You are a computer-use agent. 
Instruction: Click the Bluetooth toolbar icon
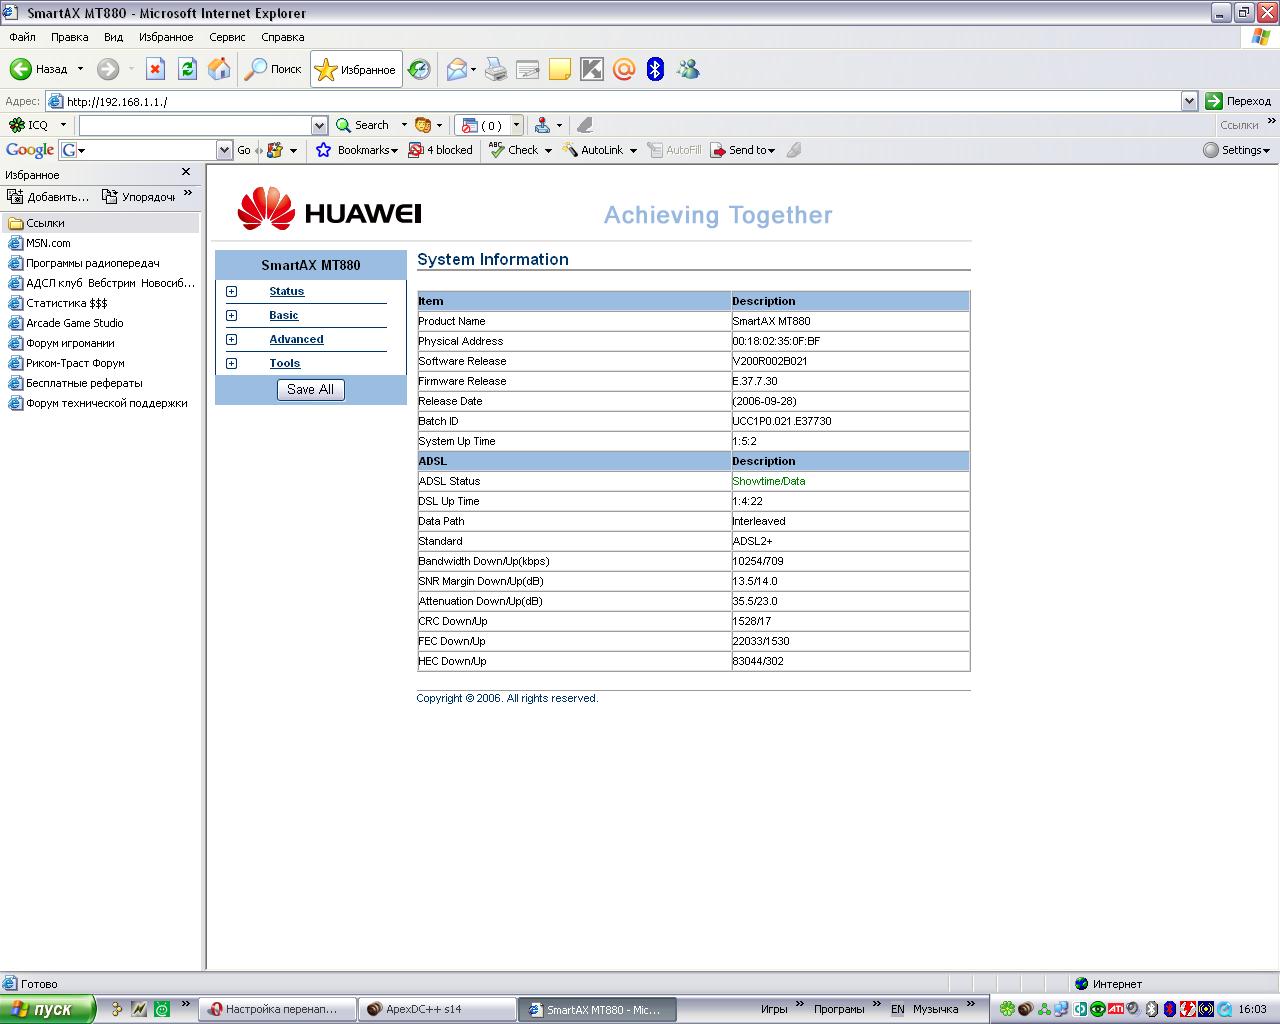click(656, 69)
